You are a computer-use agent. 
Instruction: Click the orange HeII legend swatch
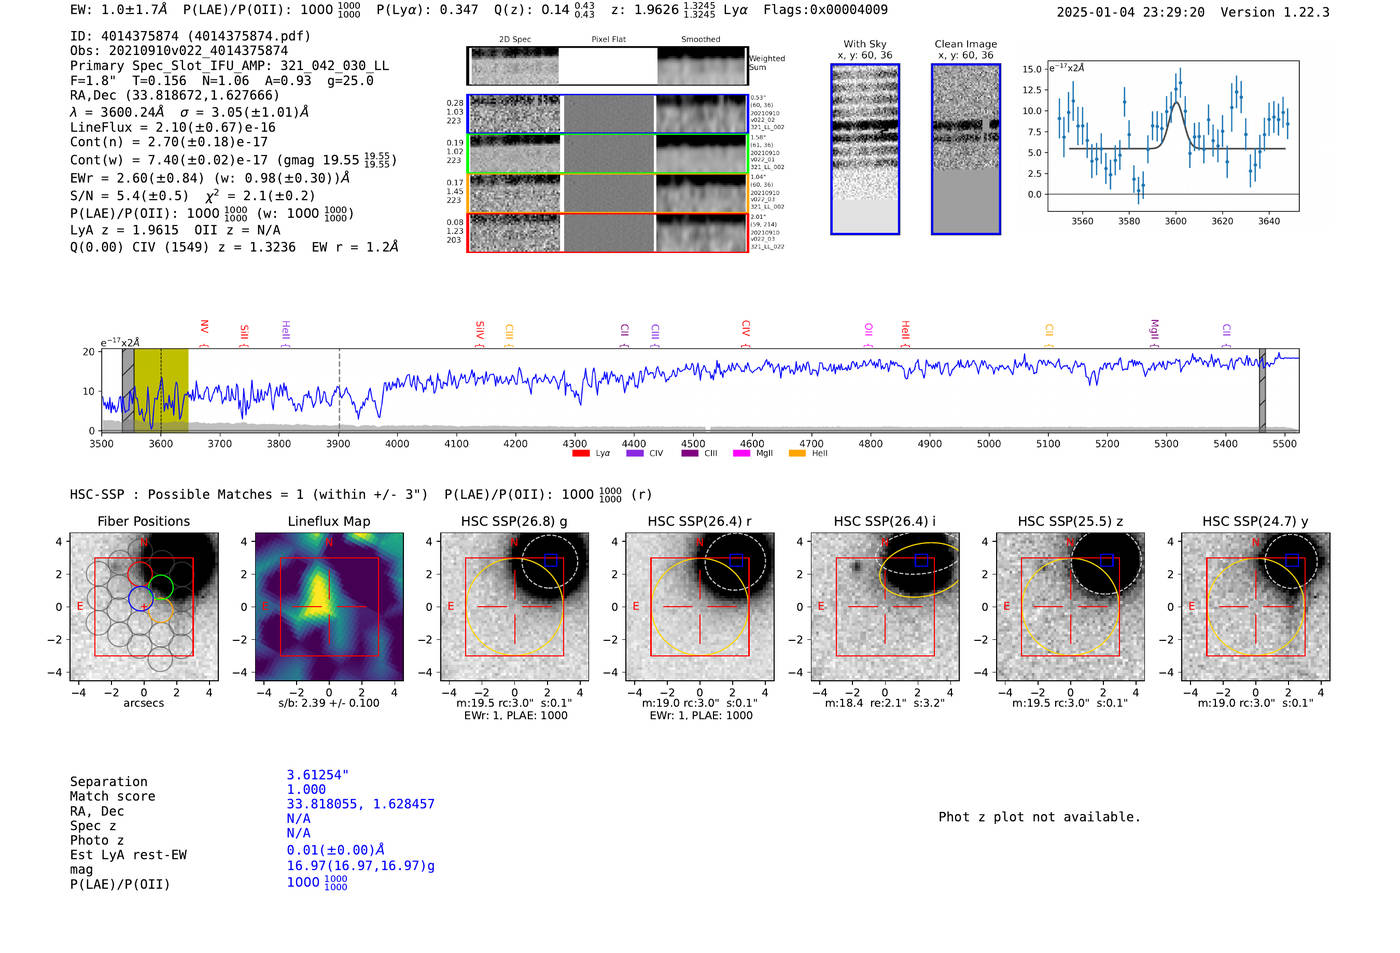tap(797, 454)
